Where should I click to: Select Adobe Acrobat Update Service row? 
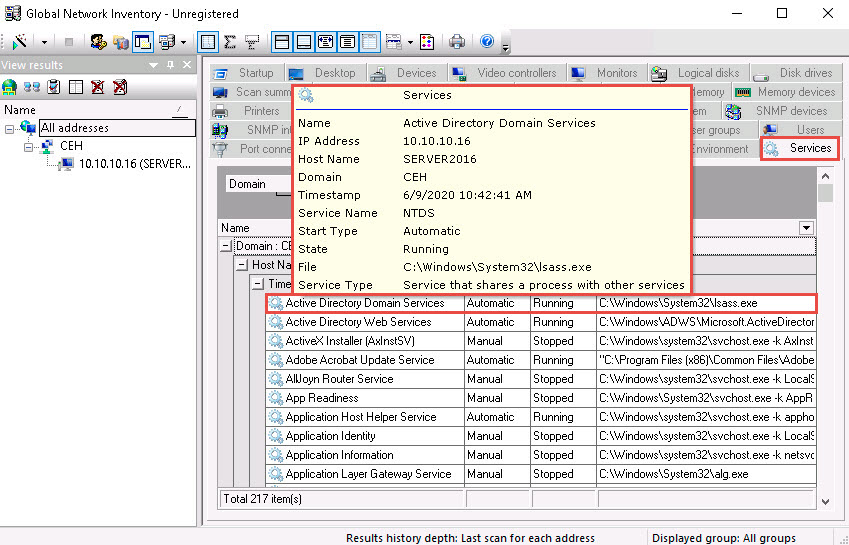point(540,360)
